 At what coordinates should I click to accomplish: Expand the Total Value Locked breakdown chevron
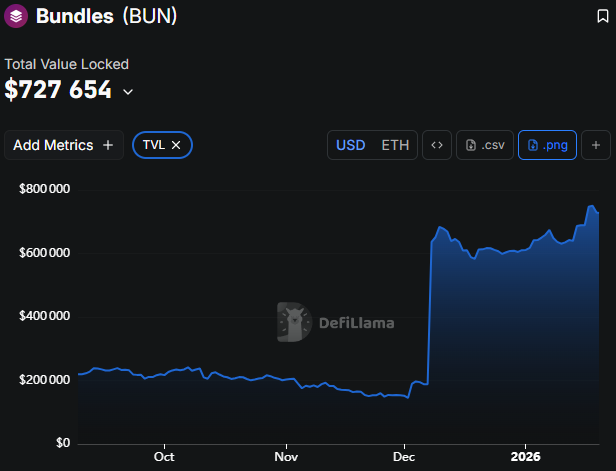click(x=128, y=92)
